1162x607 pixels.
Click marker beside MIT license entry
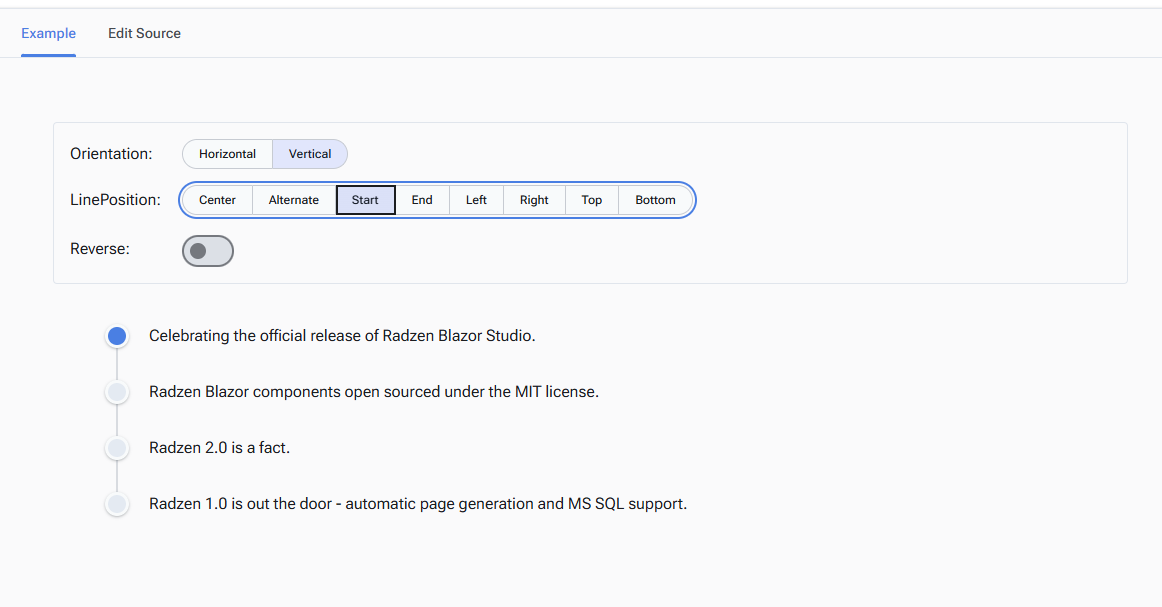[x=117, y=392]
